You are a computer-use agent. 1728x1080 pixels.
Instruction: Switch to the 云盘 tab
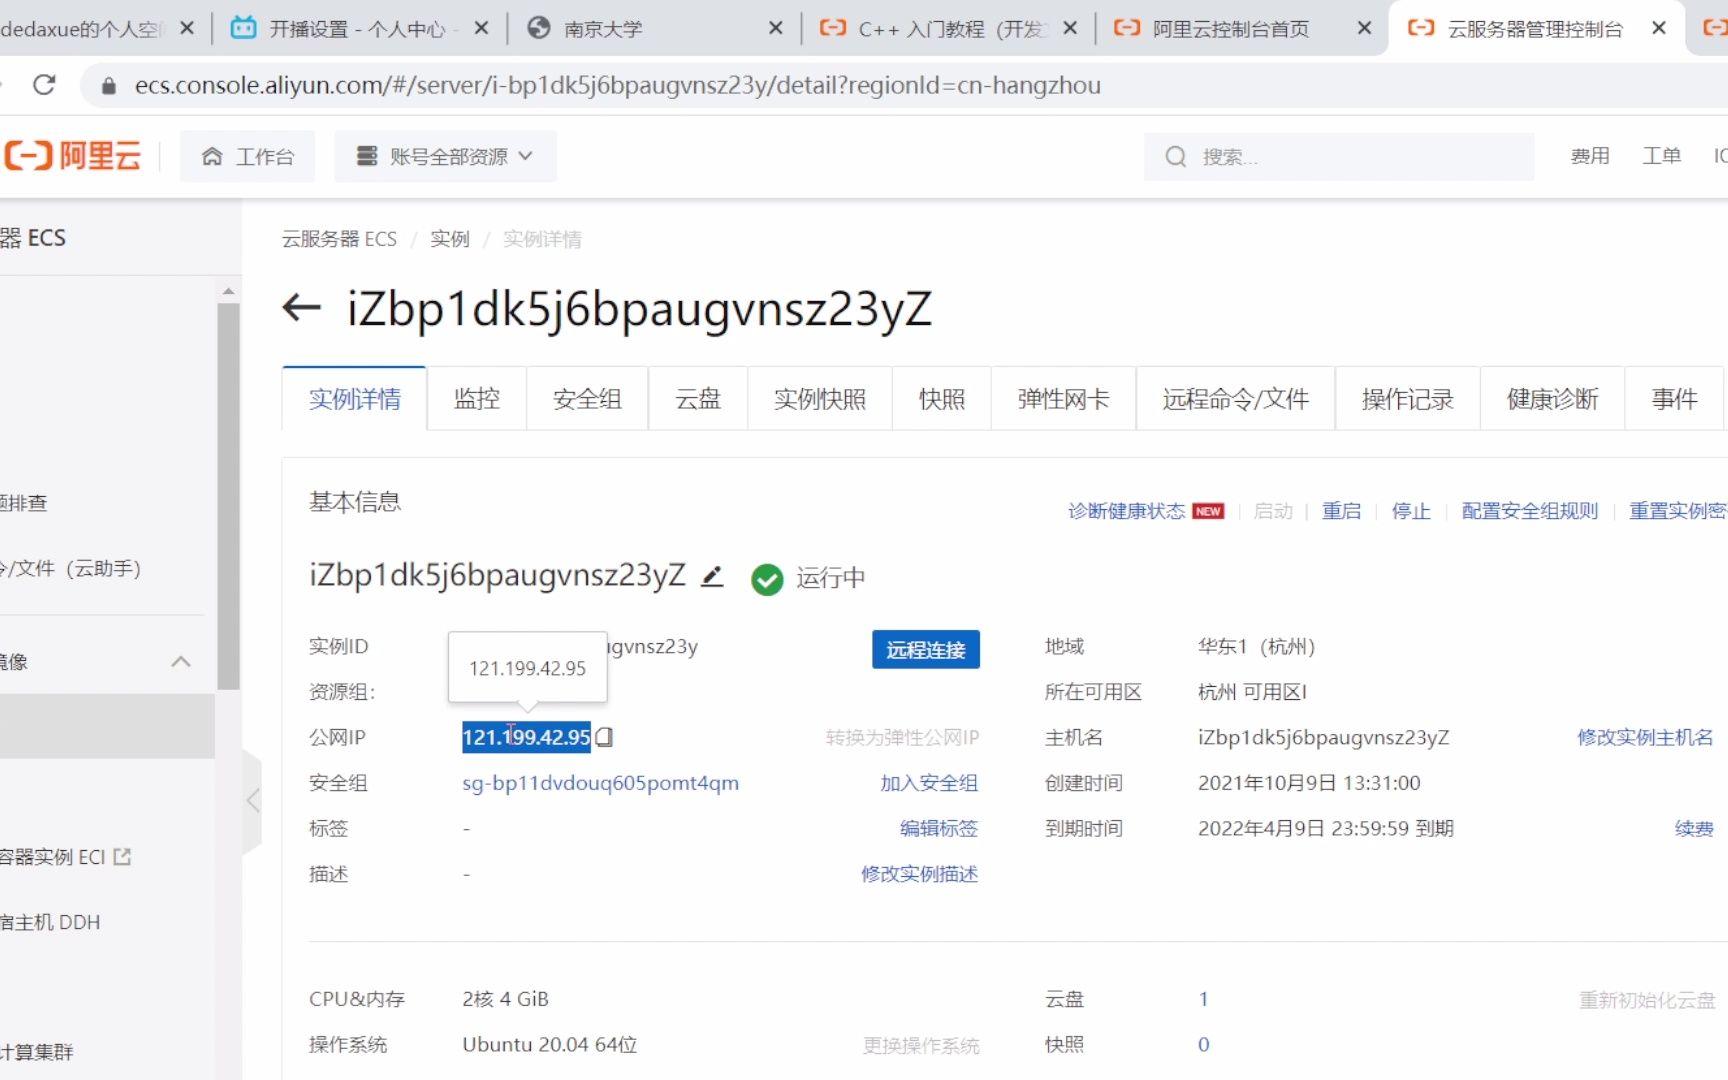698,399
